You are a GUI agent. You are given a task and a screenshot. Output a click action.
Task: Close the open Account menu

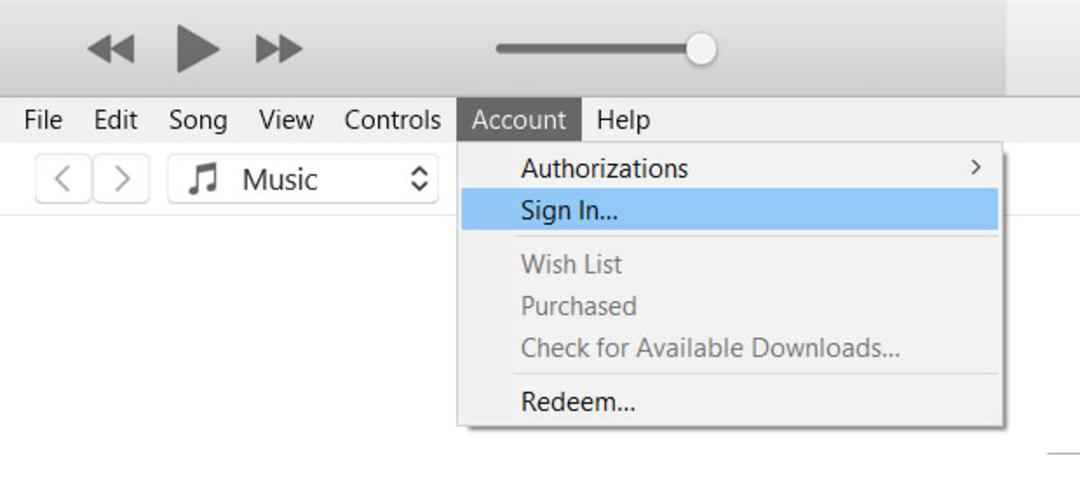tap(519, 120)
